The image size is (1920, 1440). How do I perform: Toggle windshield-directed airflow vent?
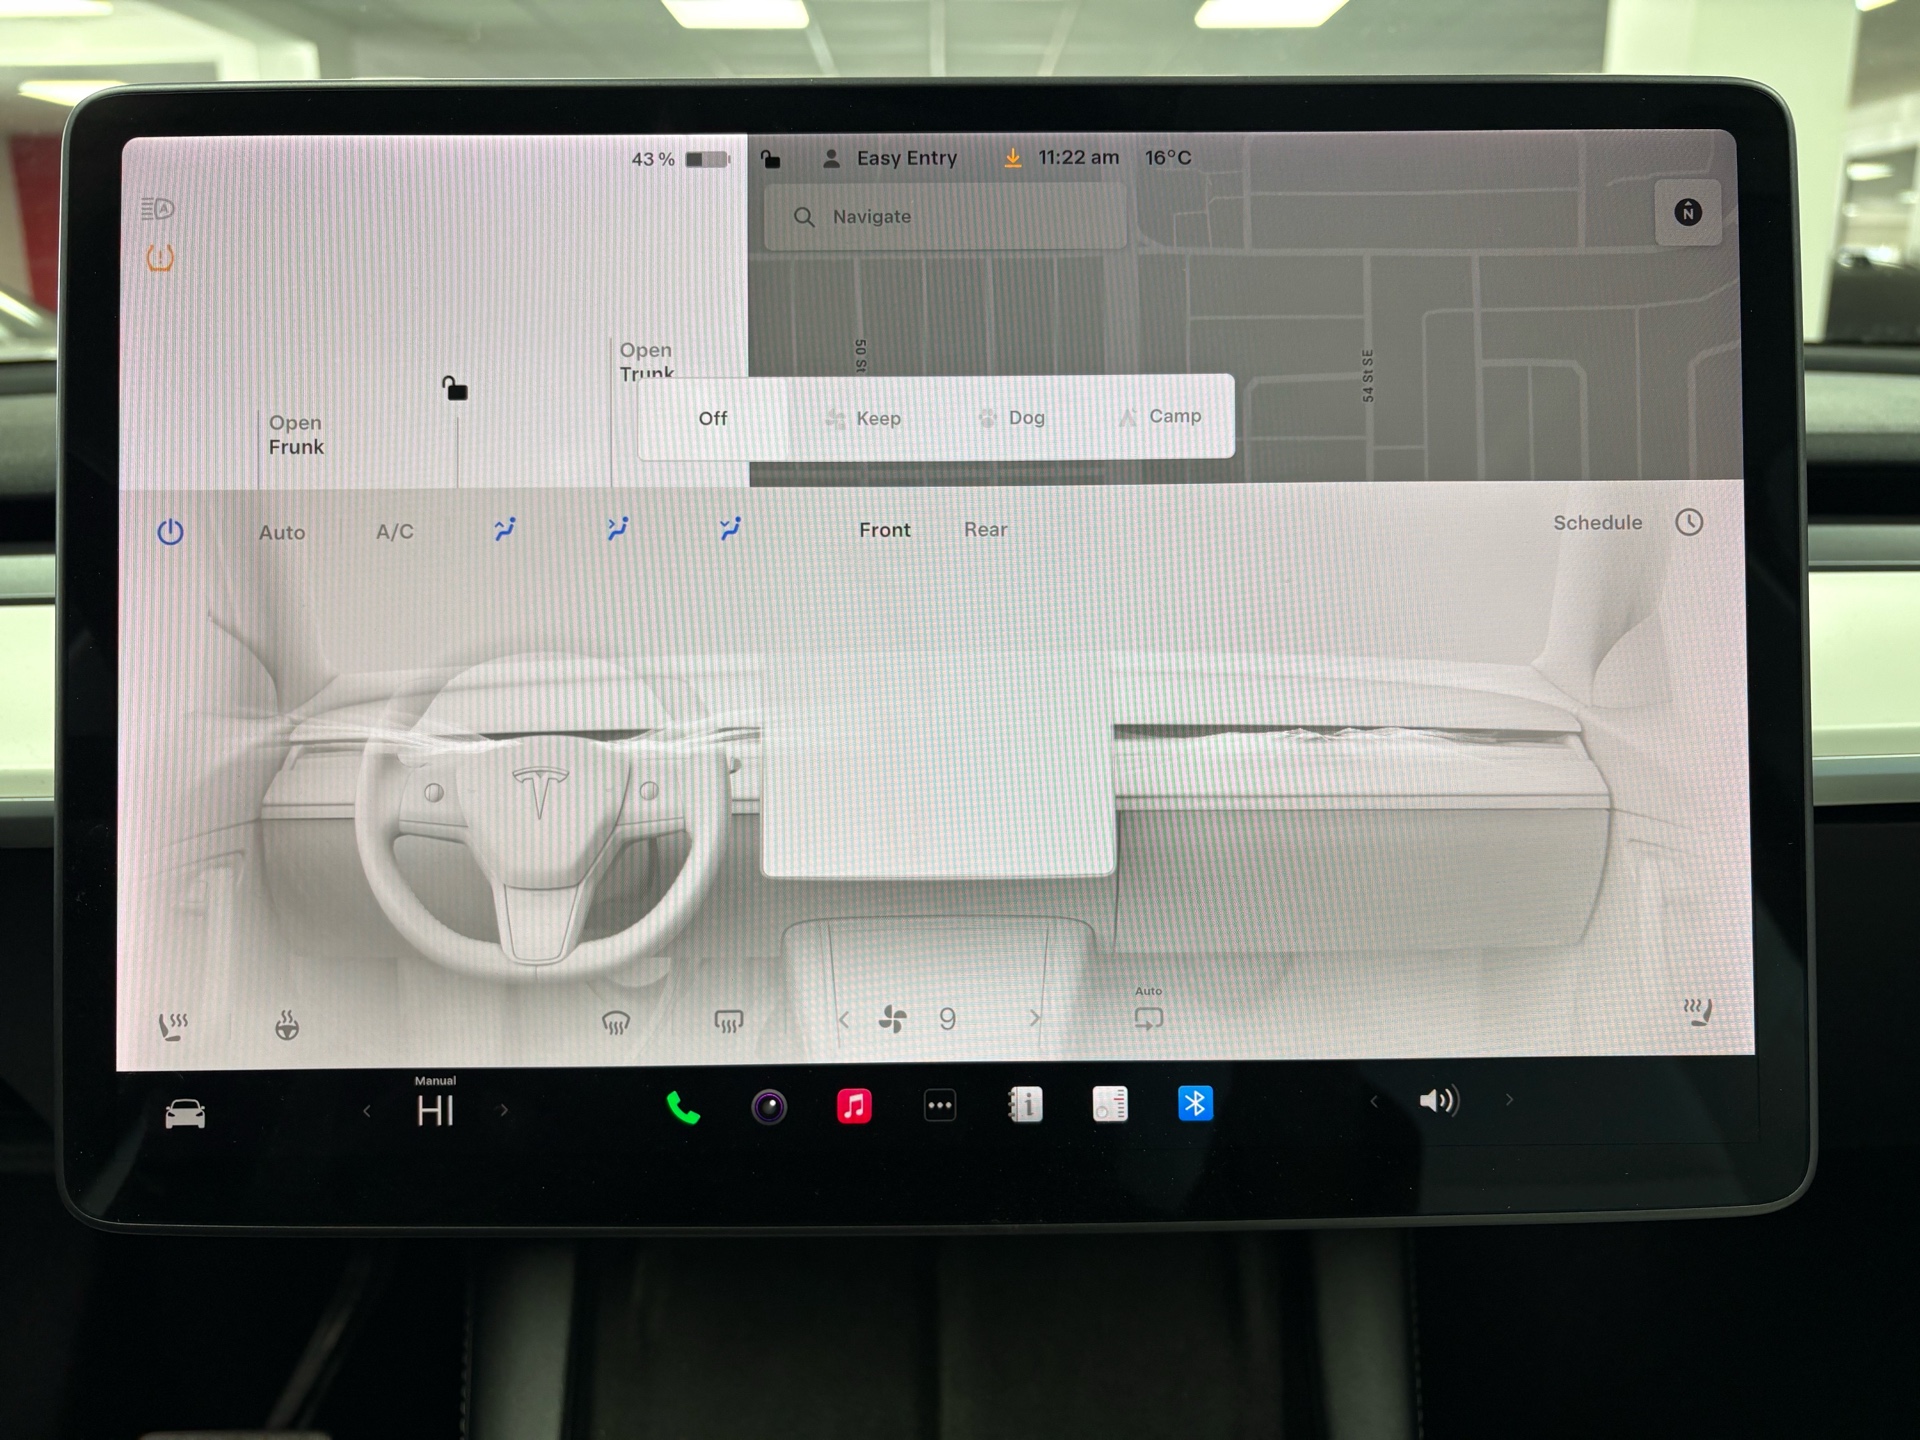click(505, 529)
